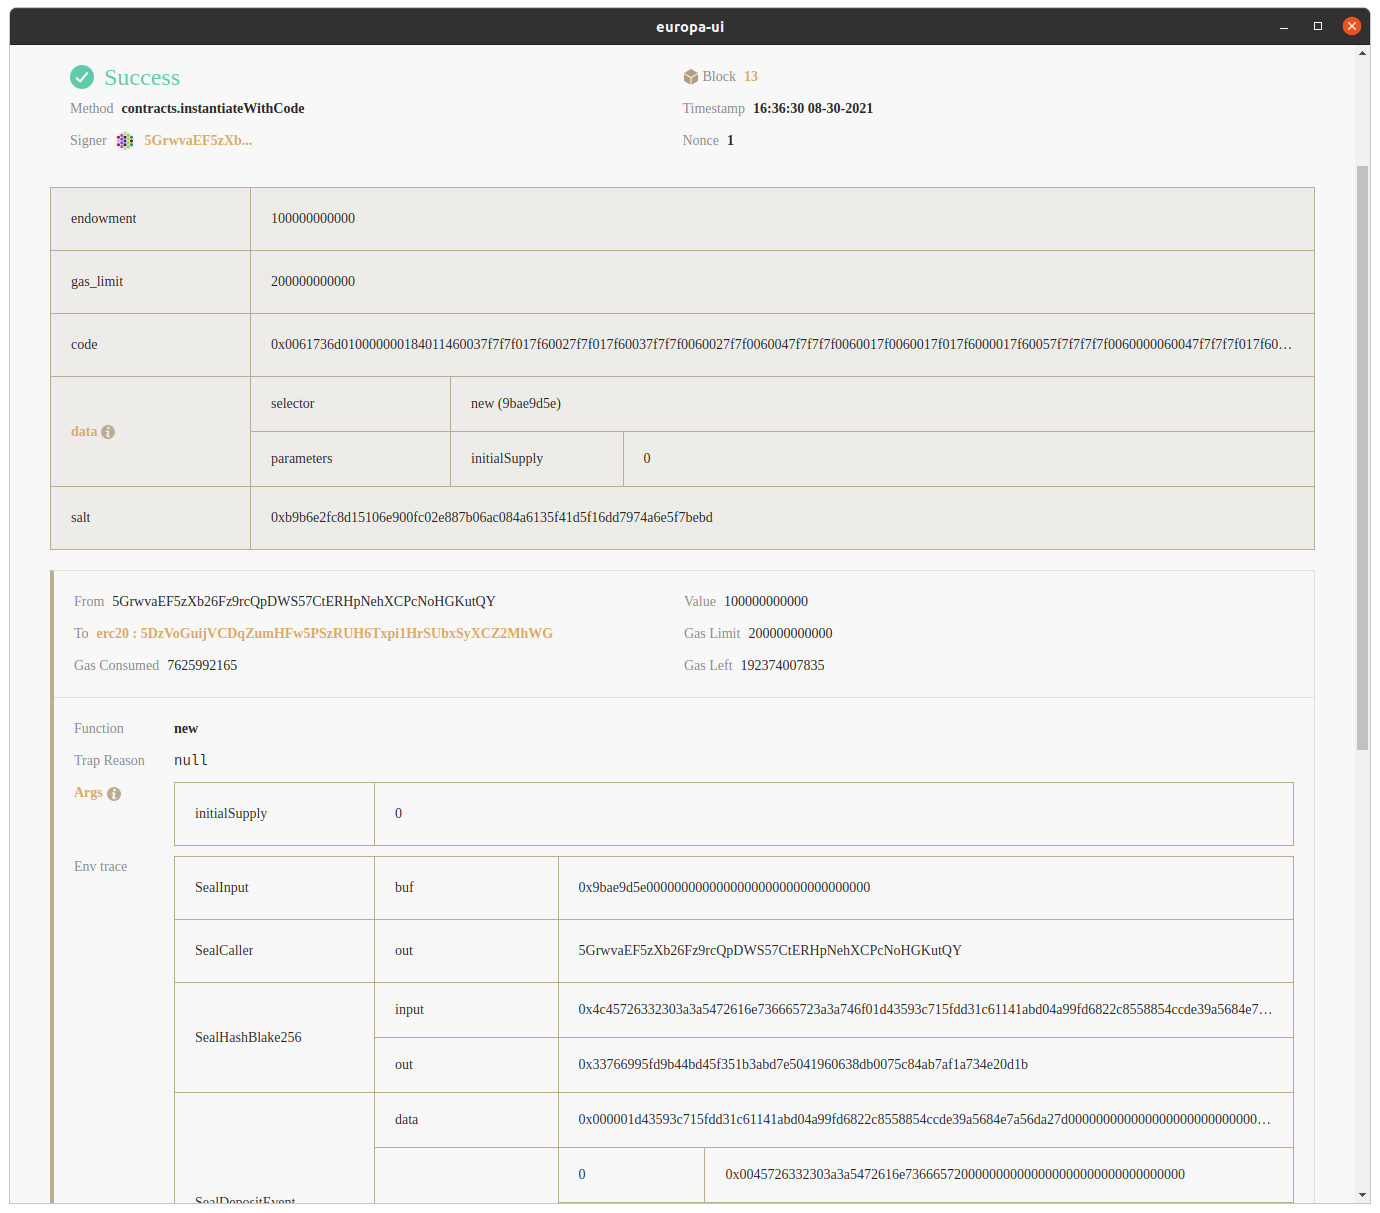Click the SealInput buf hex value
This screenshot has height=1213, width=1380.
click(724, 888)
